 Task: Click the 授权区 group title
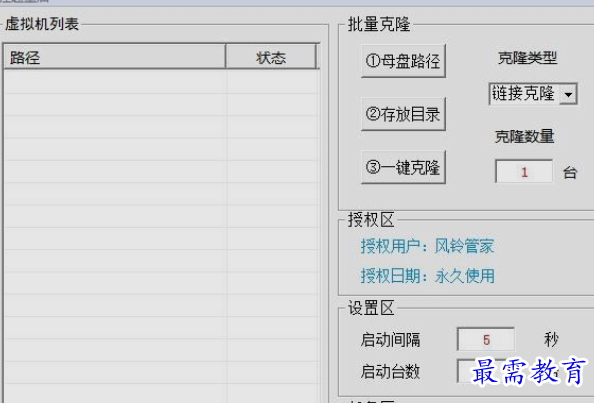pos(371,220)
